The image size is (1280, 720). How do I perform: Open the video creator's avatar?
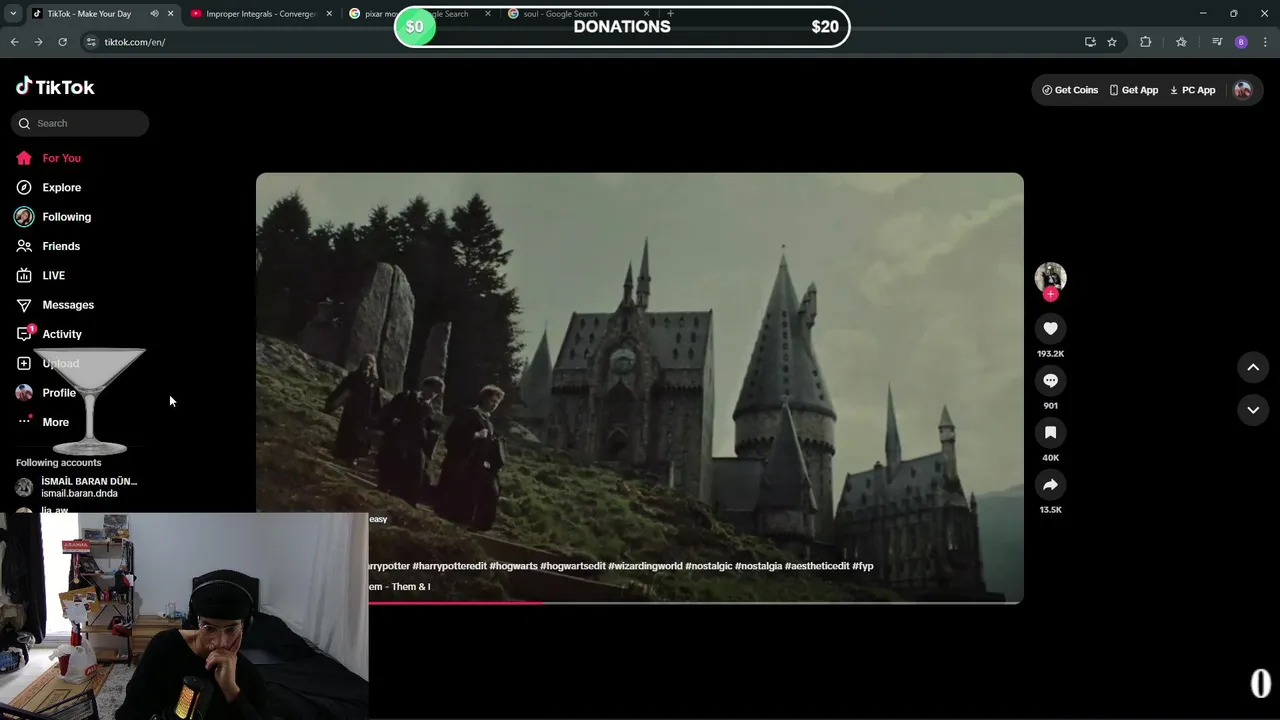1050,277
